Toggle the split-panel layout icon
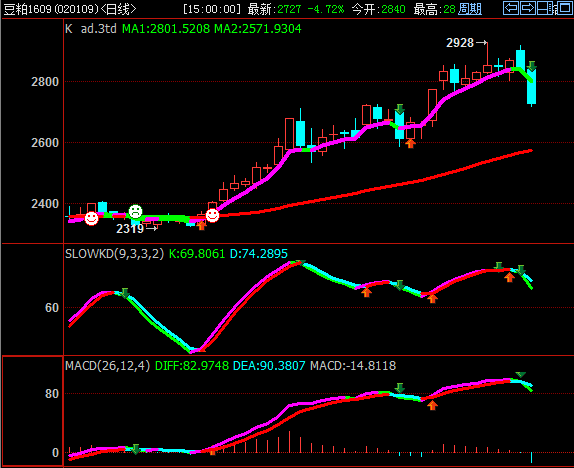This screenshot has width=574, height=468. pyautogui.click(x=544, y=8)
